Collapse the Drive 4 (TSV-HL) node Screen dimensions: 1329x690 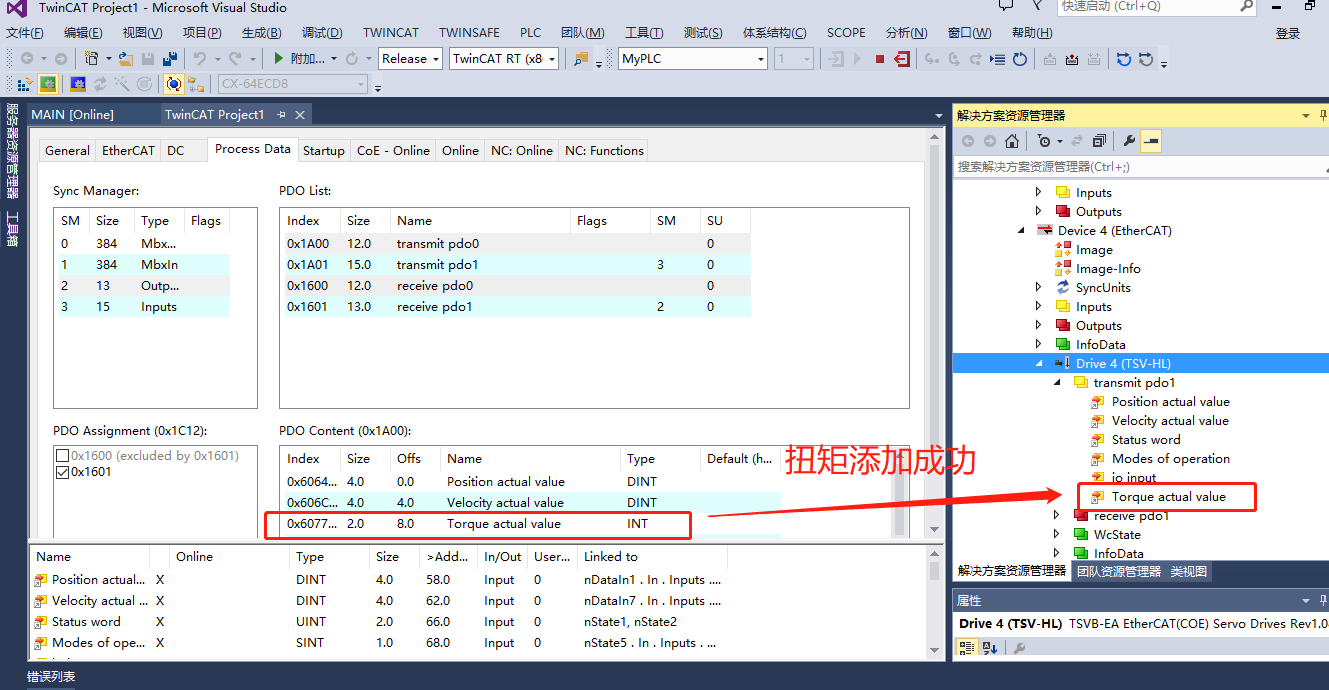1038,363
